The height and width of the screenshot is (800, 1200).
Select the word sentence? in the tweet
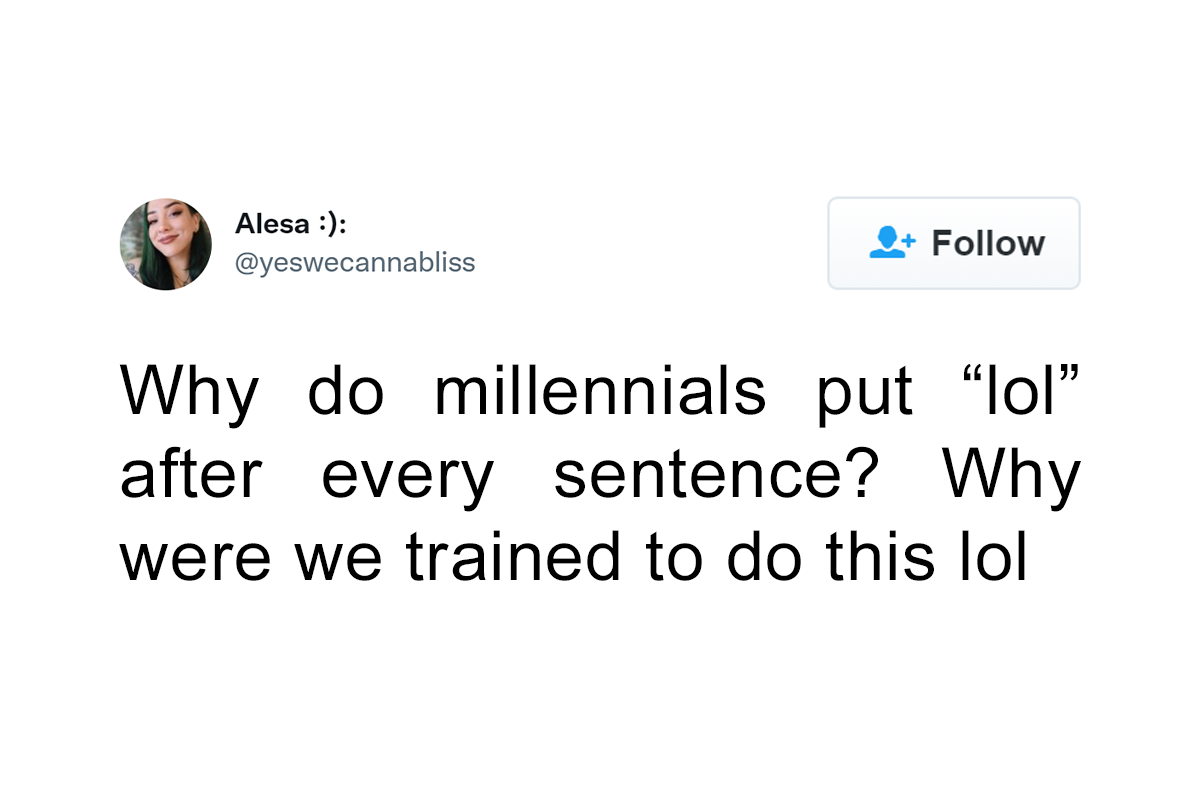(x=718, y=476)
